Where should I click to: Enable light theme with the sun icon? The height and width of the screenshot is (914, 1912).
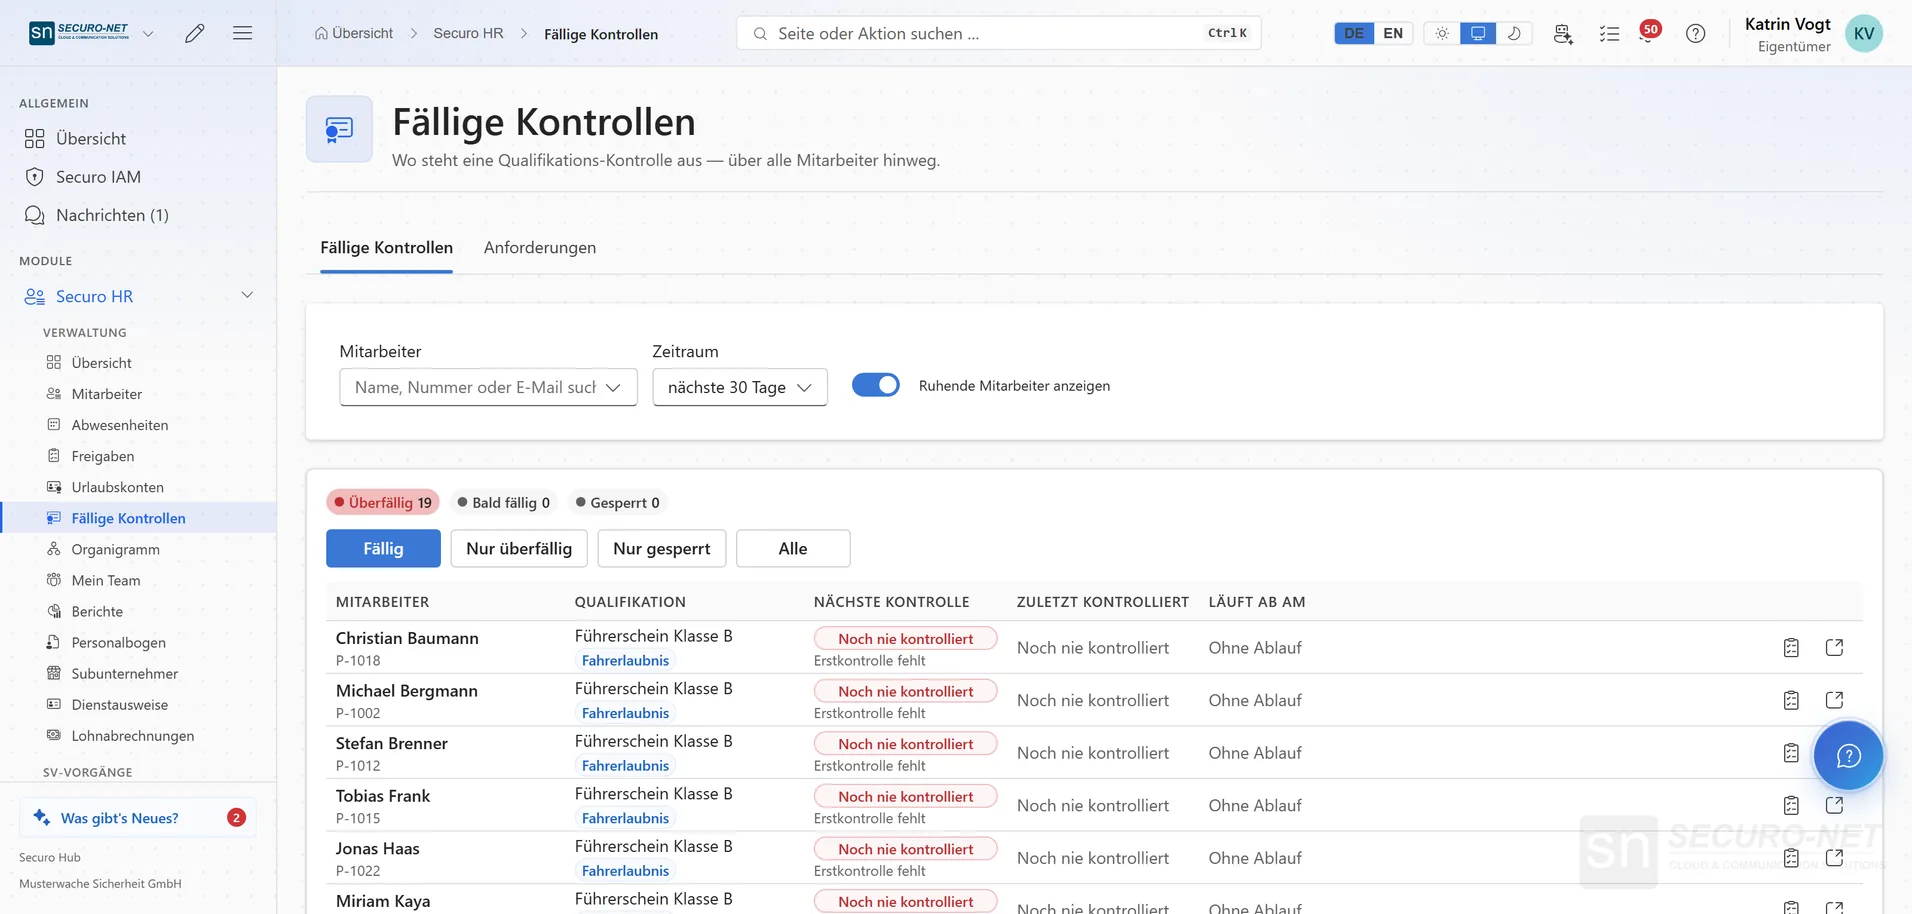tap(1442, 33)
